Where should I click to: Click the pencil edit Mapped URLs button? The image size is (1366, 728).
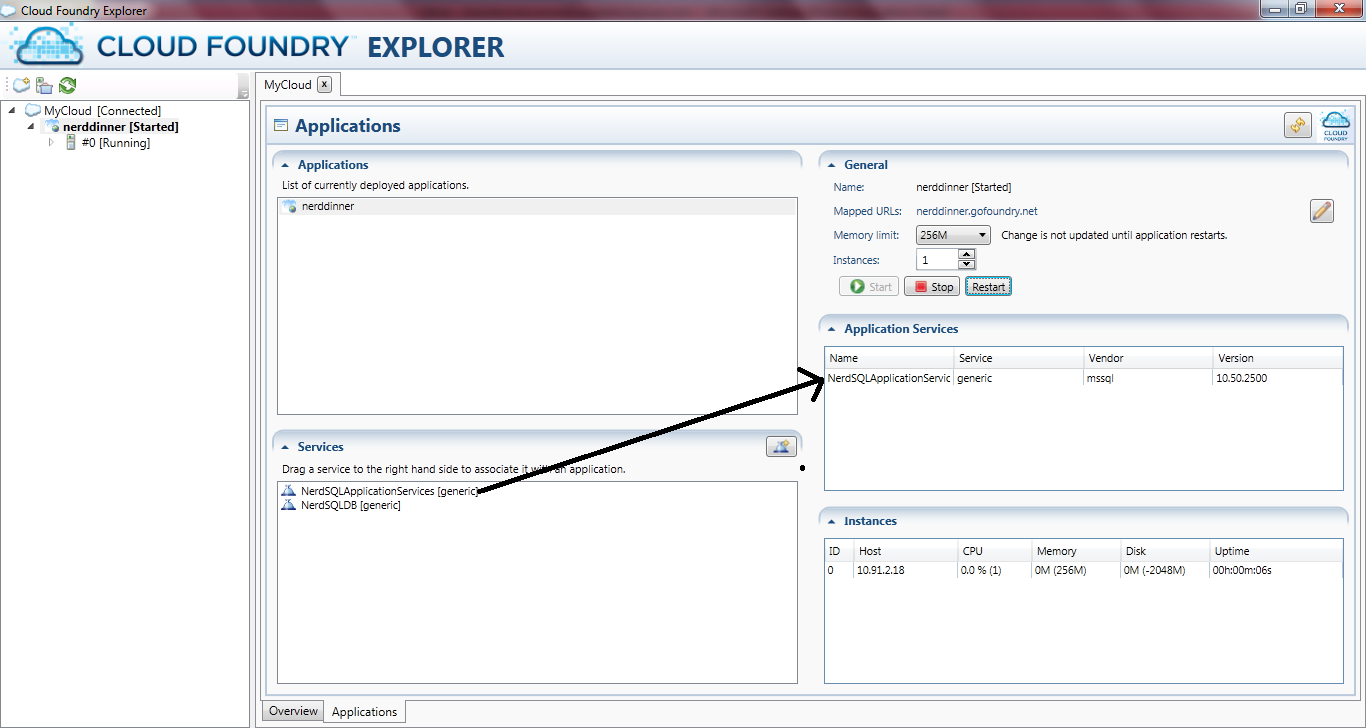[x=1322, y=211]
